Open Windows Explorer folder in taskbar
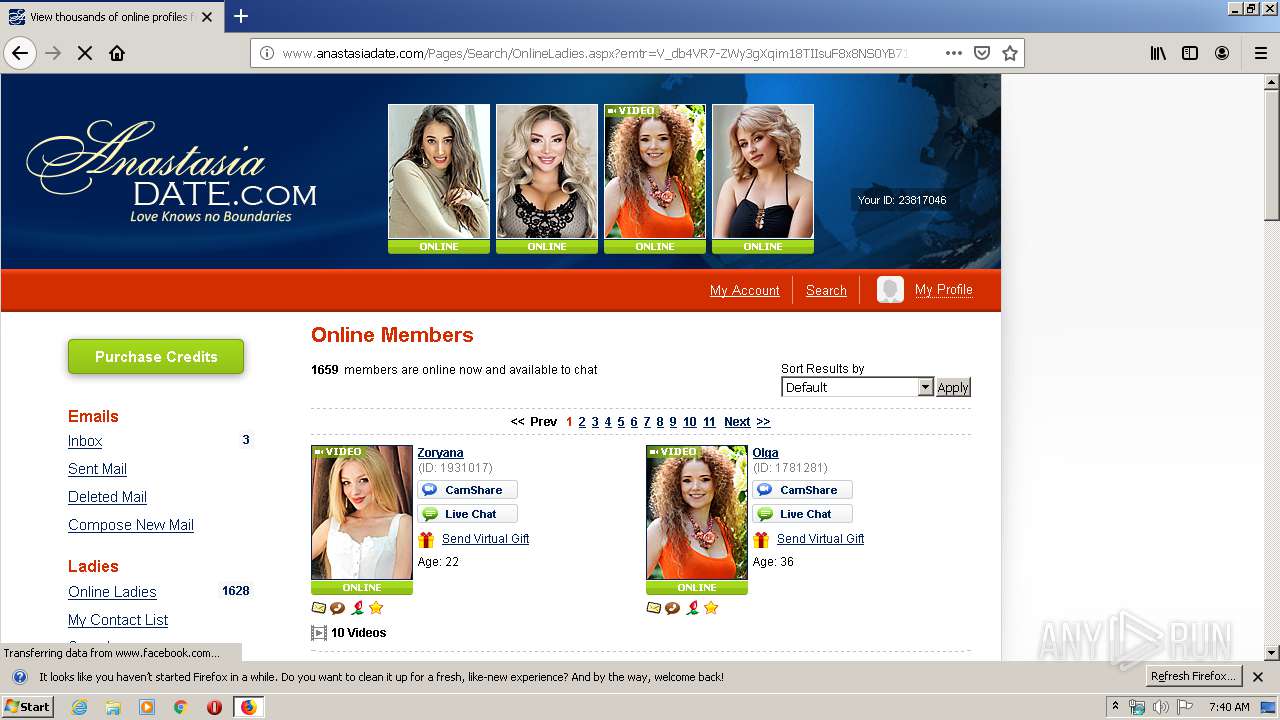 (x=113, y=707)
